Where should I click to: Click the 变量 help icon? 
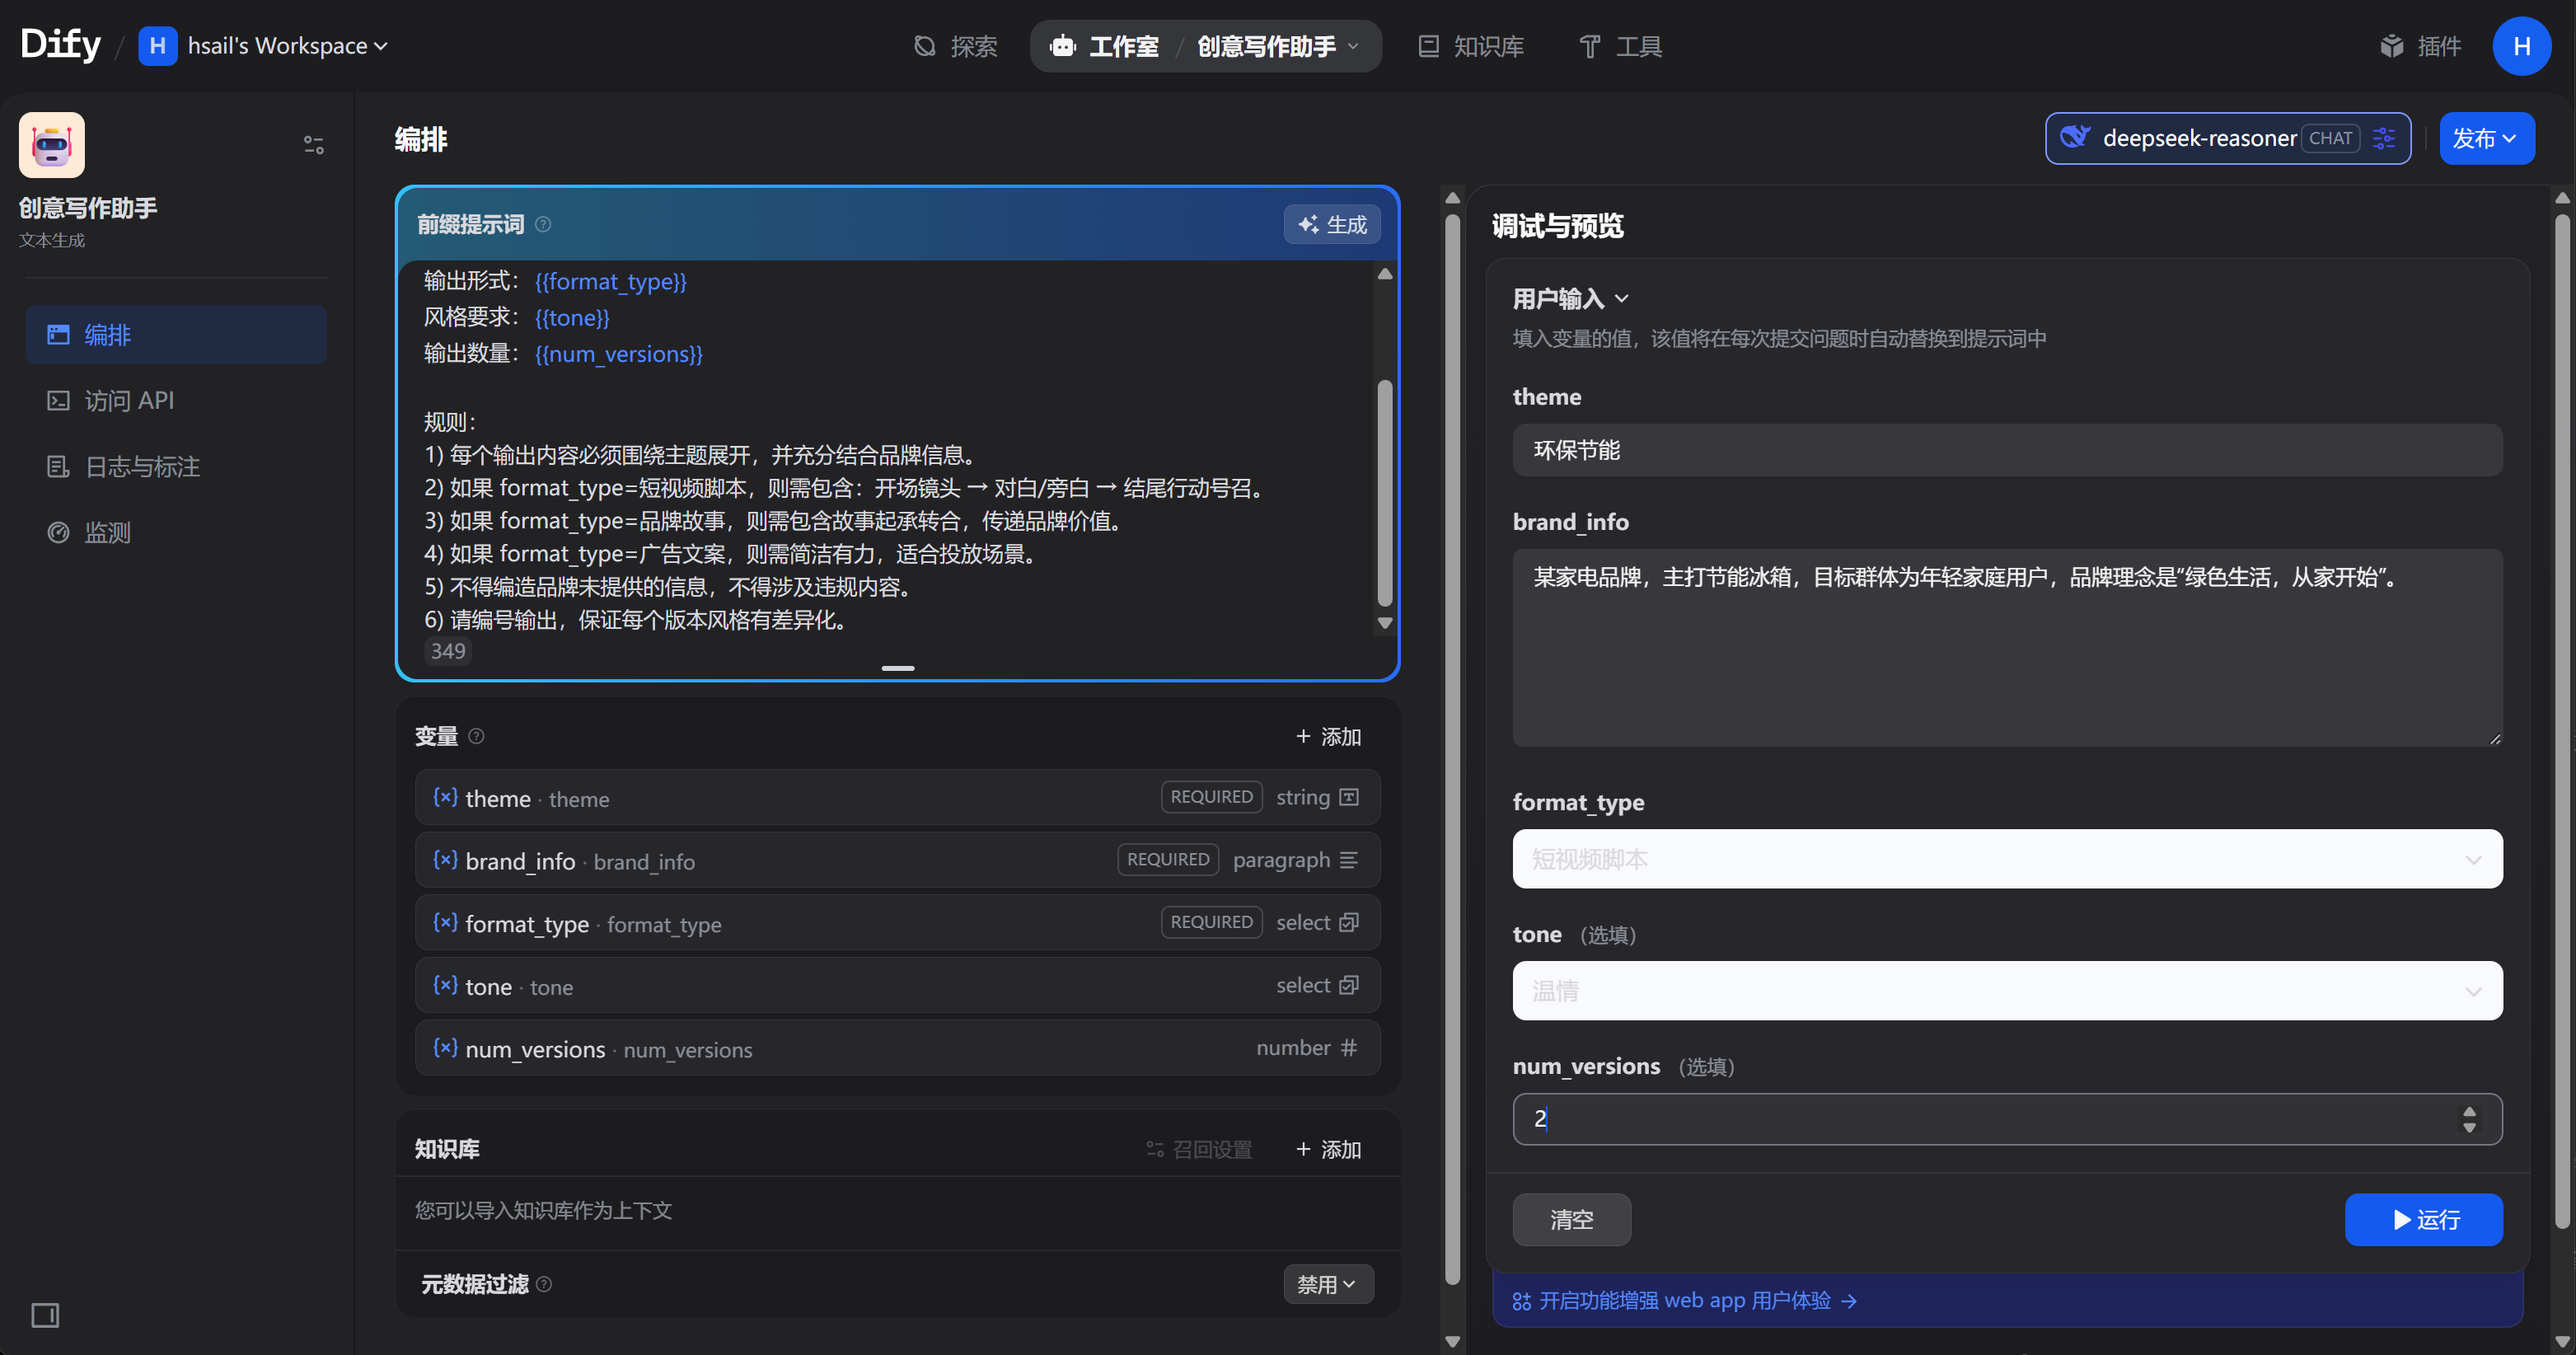click(x=477, y=736)
